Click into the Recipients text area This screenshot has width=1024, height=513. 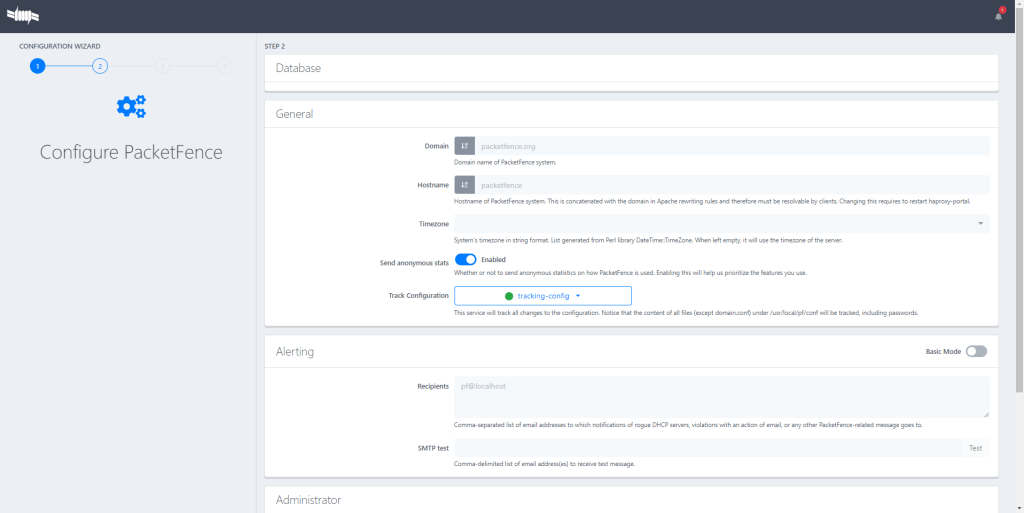(721, 396)
